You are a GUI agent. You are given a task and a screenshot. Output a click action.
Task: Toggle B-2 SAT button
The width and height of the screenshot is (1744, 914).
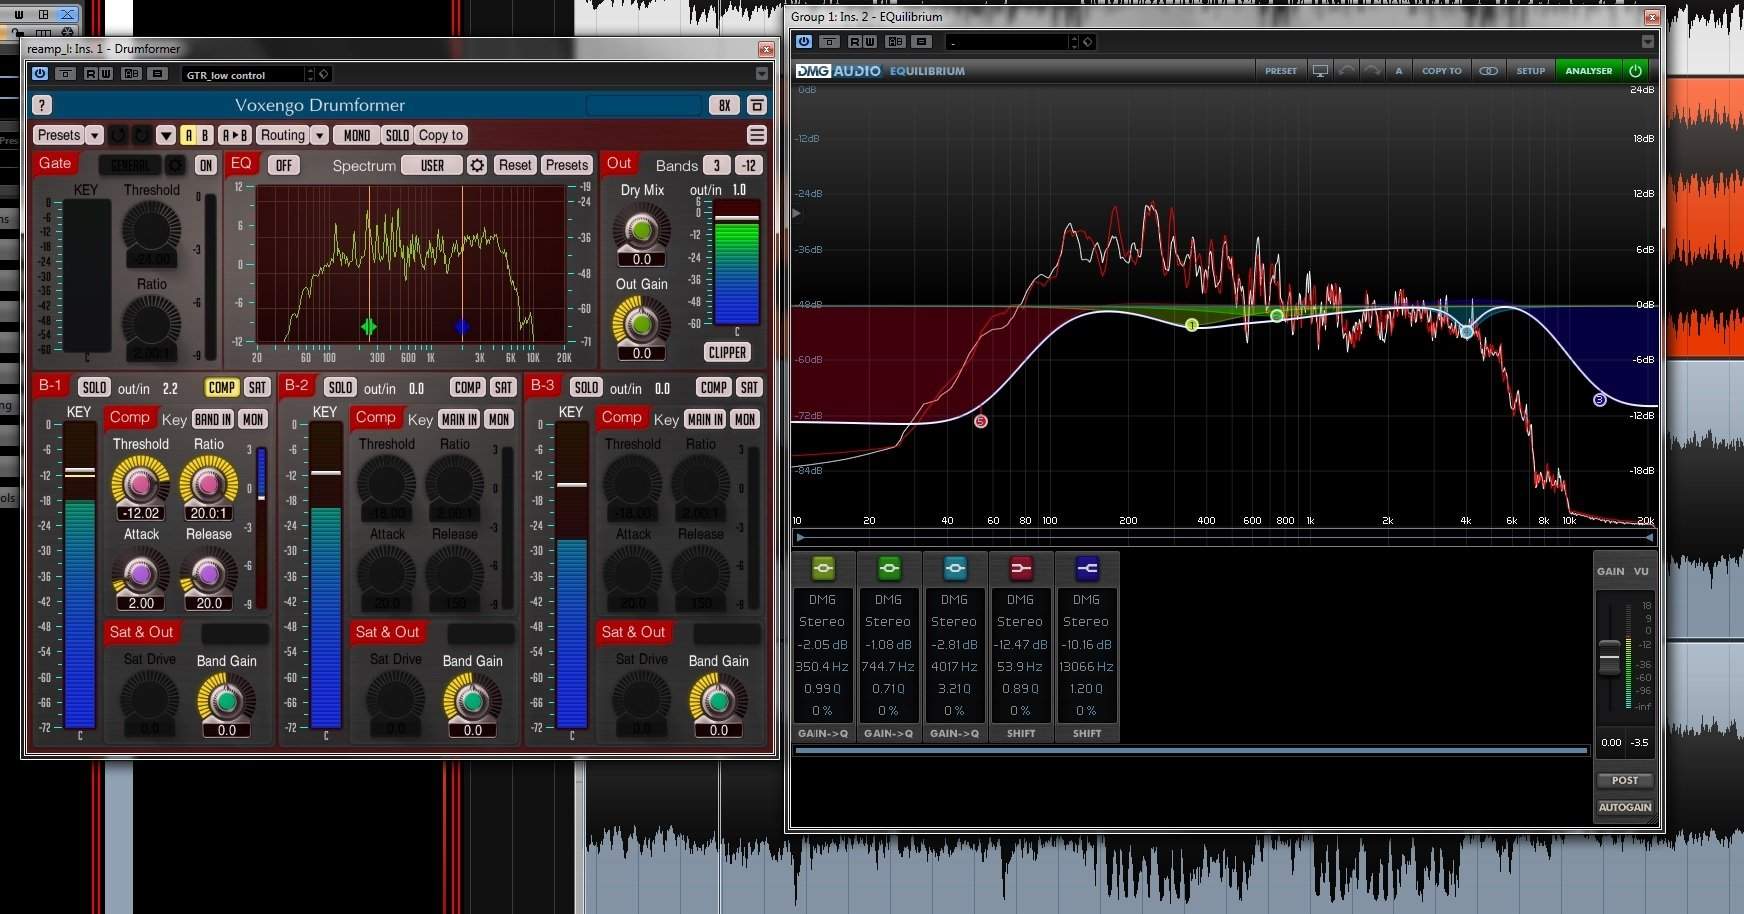503,388
